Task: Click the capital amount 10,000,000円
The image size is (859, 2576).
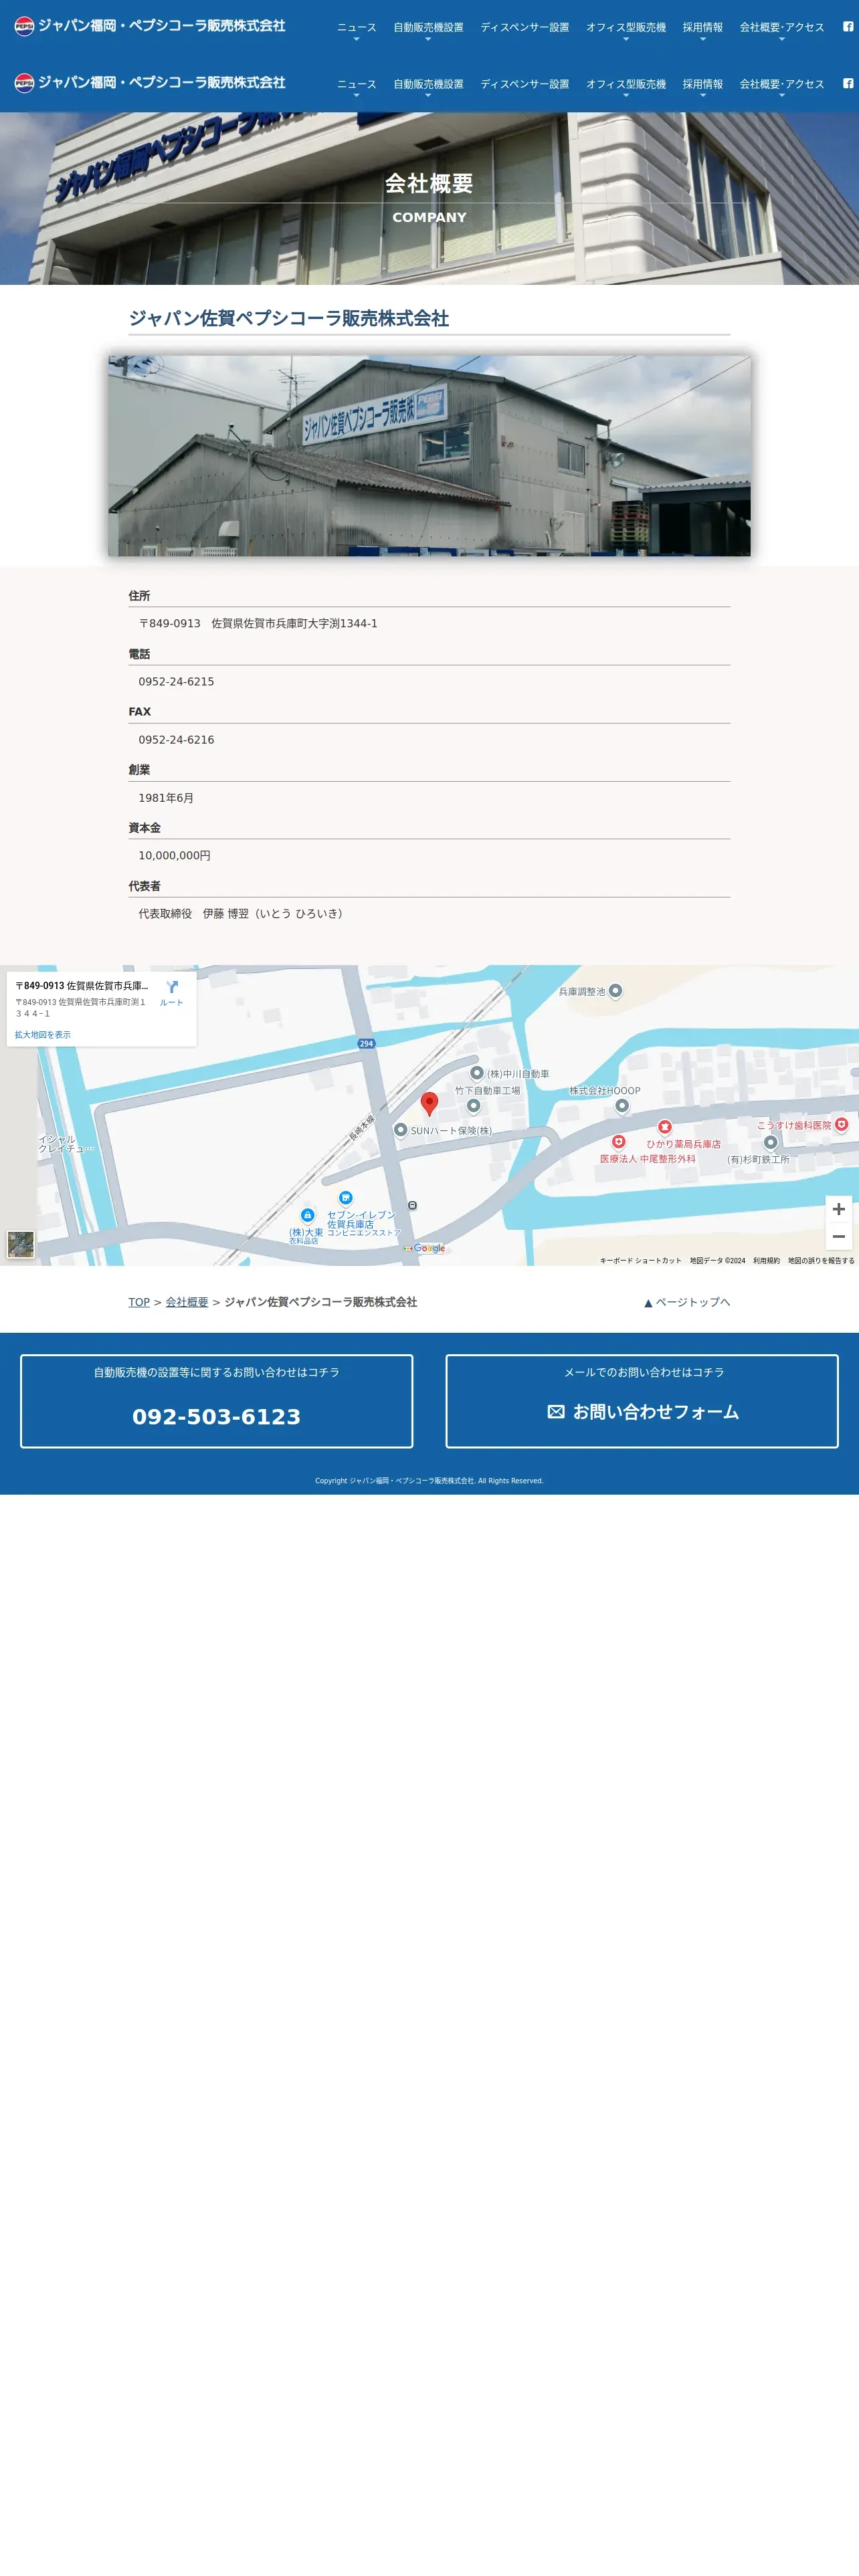Action: (x=174, y=856)
